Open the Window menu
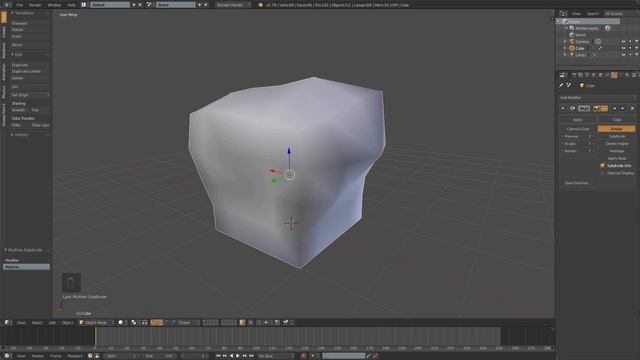The width and height of the screenshot is (640, 360). [x=54, y=5]
